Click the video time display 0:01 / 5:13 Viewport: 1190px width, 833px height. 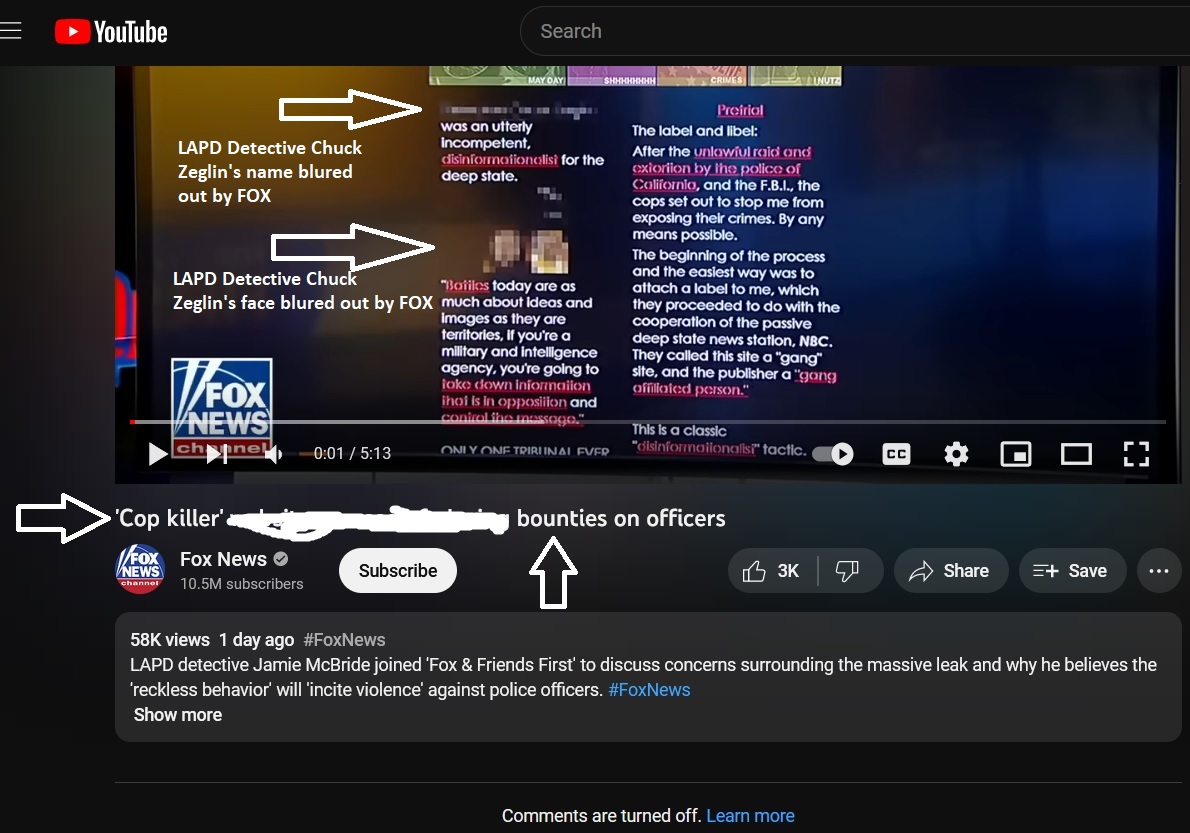click(x=352, y=454)
